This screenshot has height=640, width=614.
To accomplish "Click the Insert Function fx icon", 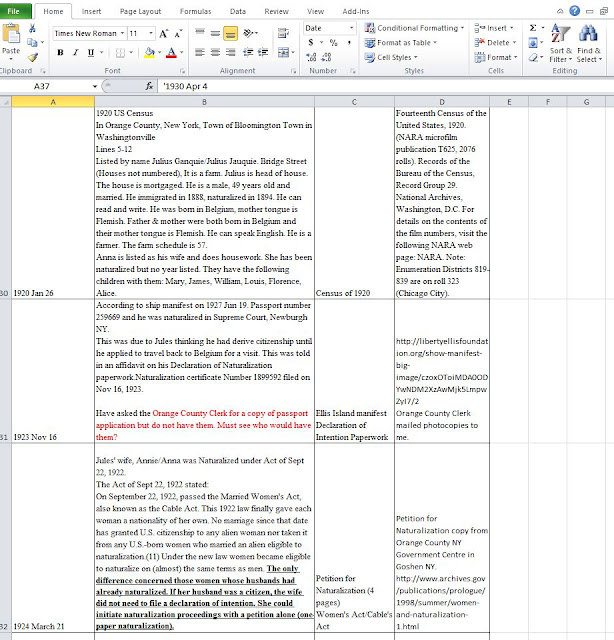I will point(149,86).
